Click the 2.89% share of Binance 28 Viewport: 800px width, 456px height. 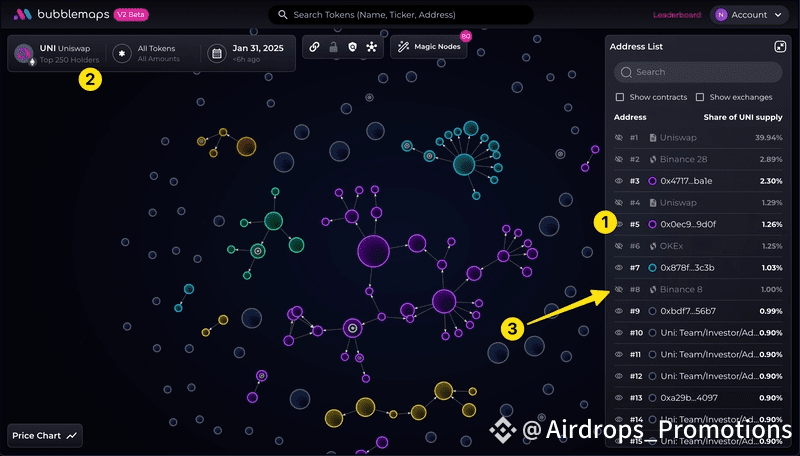770,159
